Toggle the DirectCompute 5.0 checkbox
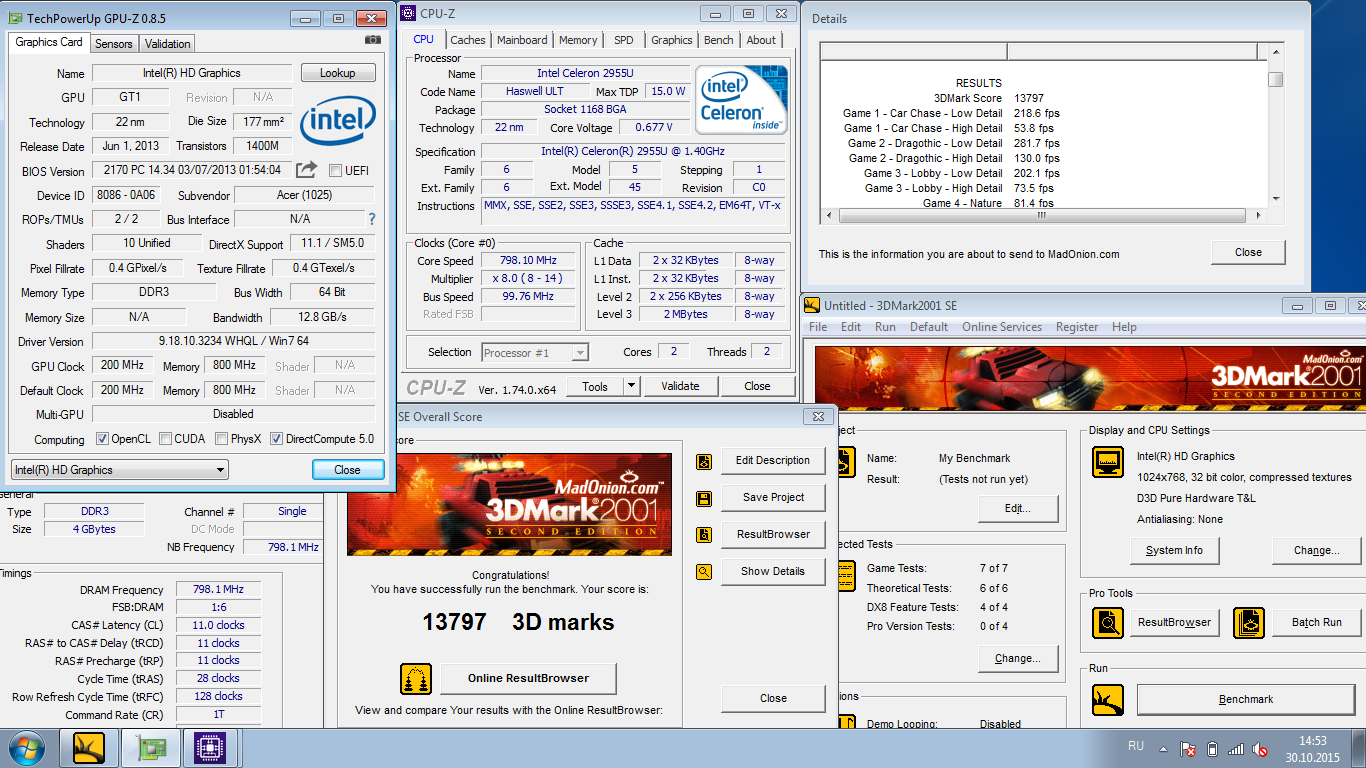This screenshot has width=1366, height=768. coord(276,439)
